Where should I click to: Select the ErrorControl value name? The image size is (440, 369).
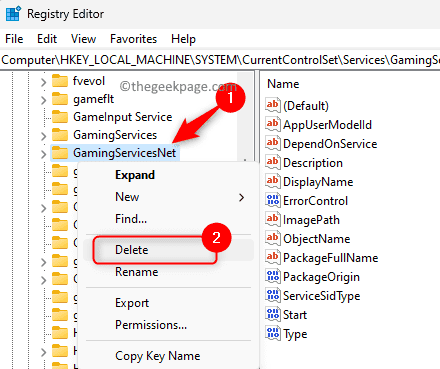tap(315, 201)
